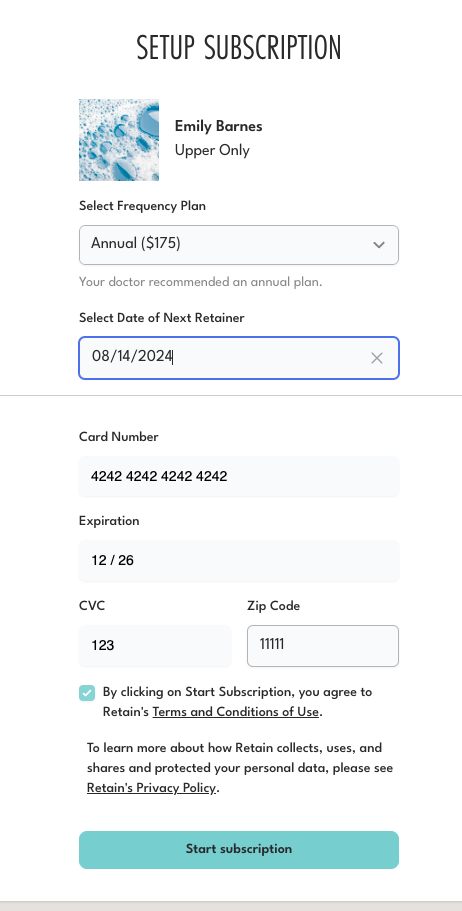Toggle the Terms and Conditions agreement checkbox
462x911 pixels.
(87, 693)
